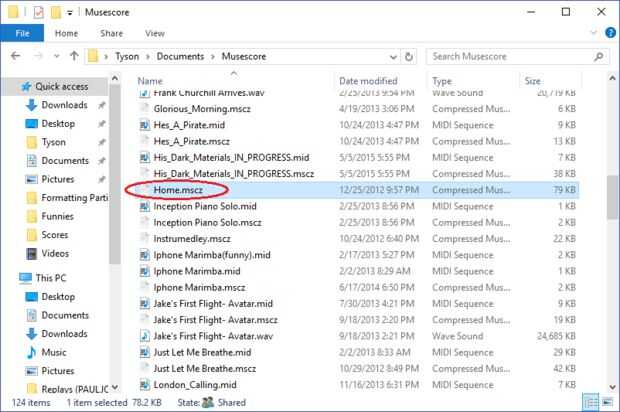This screenshot has height=412, width=620.
Task: Select This PC in the navigation pane
Action: (x=51, y=278)
